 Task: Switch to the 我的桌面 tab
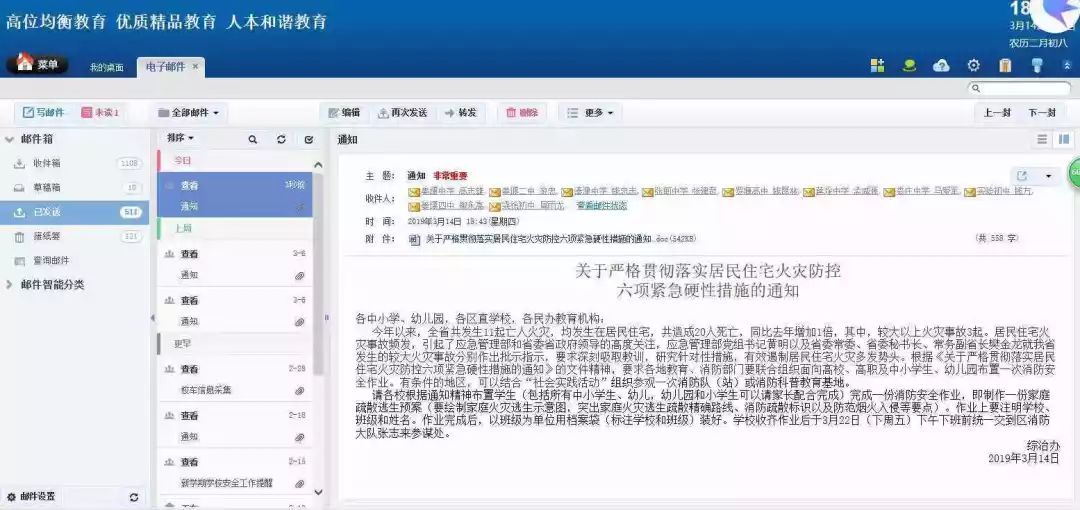coord(106,68)
